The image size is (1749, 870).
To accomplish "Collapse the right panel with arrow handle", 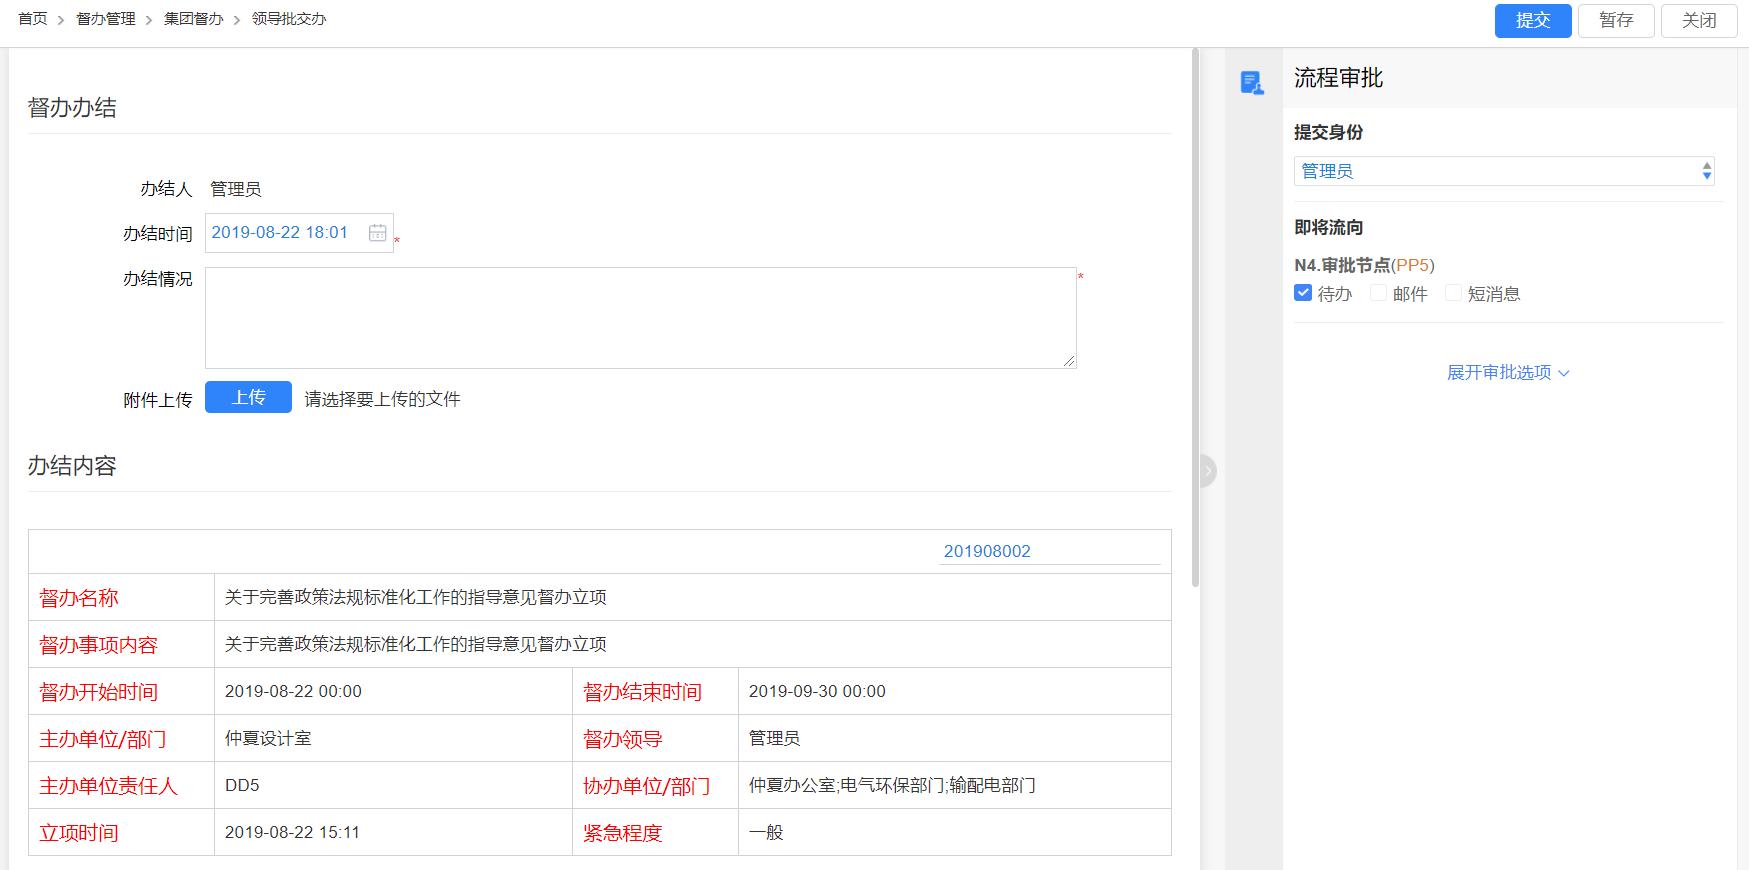I will coord(1207,470).
